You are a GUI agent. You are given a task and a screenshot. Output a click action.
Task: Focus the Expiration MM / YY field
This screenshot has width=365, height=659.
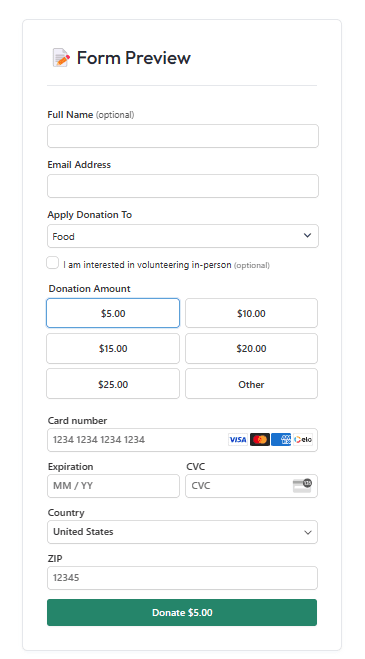tap(114, 486)
